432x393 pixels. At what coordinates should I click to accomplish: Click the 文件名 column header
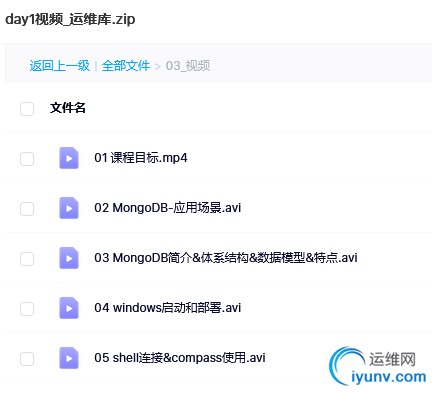coord(68,108)
